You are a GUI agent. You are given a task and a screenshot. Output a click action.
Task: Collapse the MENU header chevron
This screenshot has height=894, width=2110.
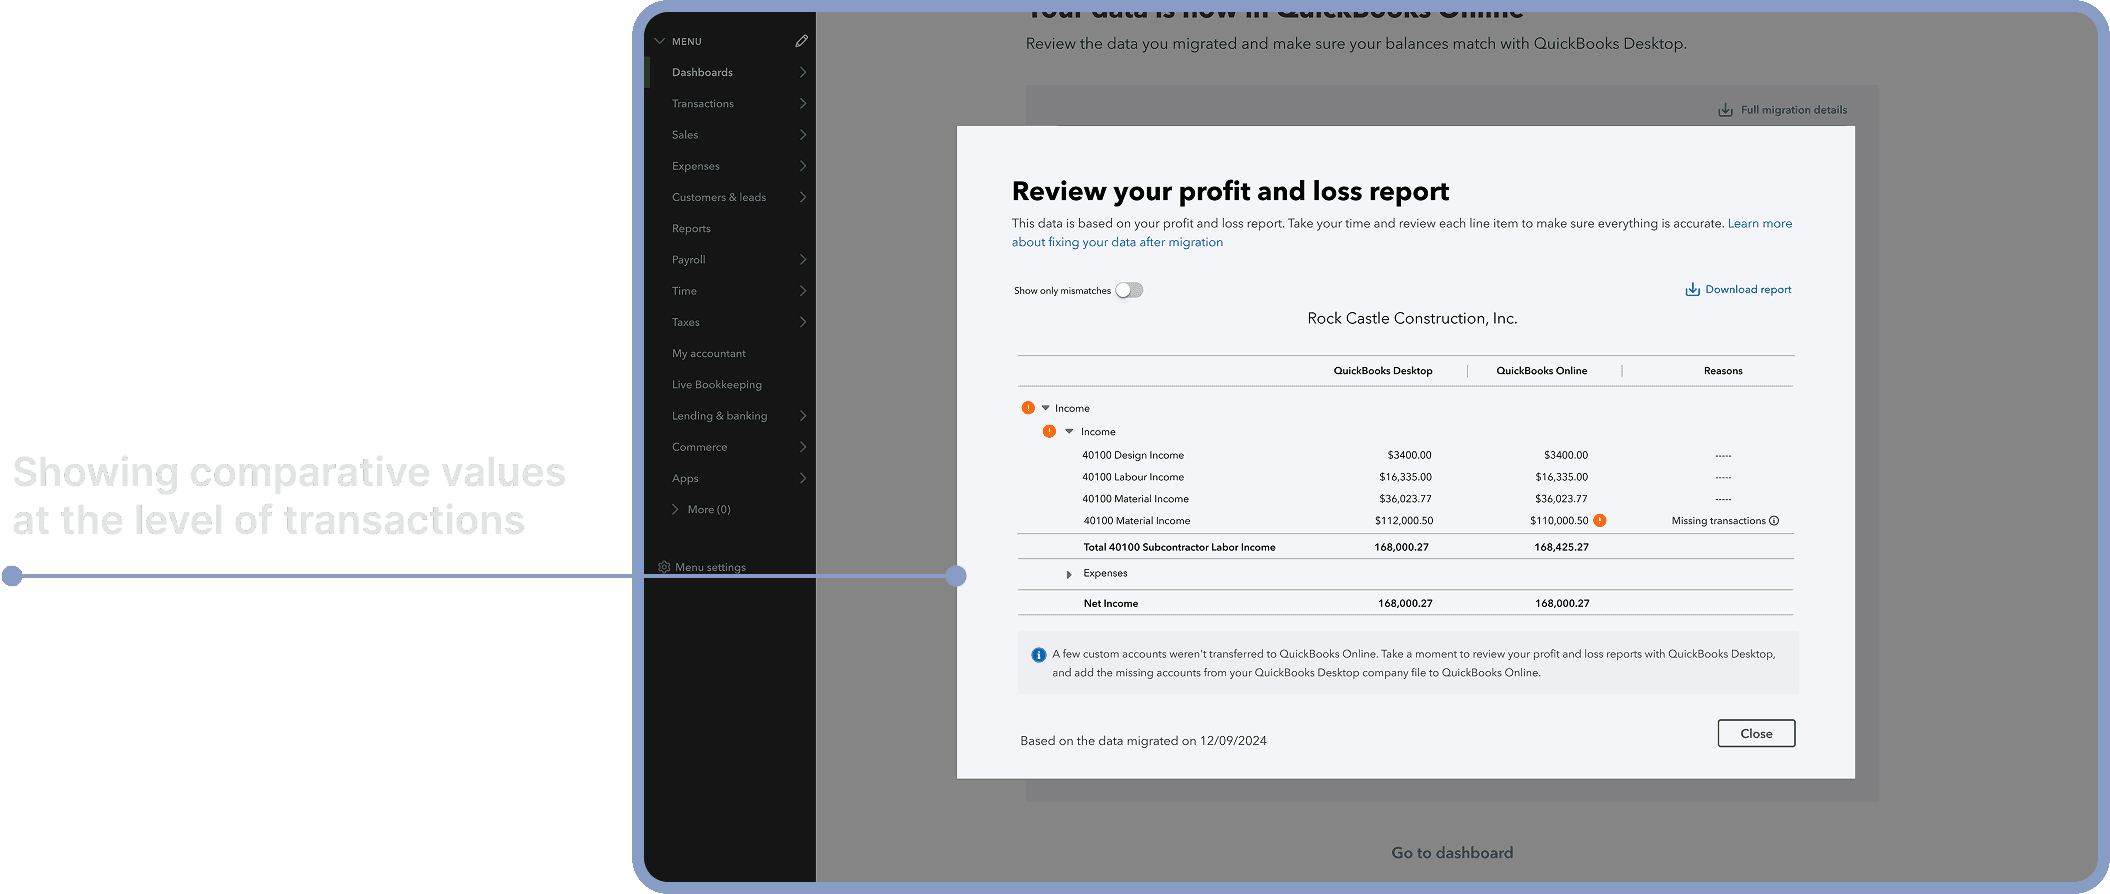coord(659,41)
